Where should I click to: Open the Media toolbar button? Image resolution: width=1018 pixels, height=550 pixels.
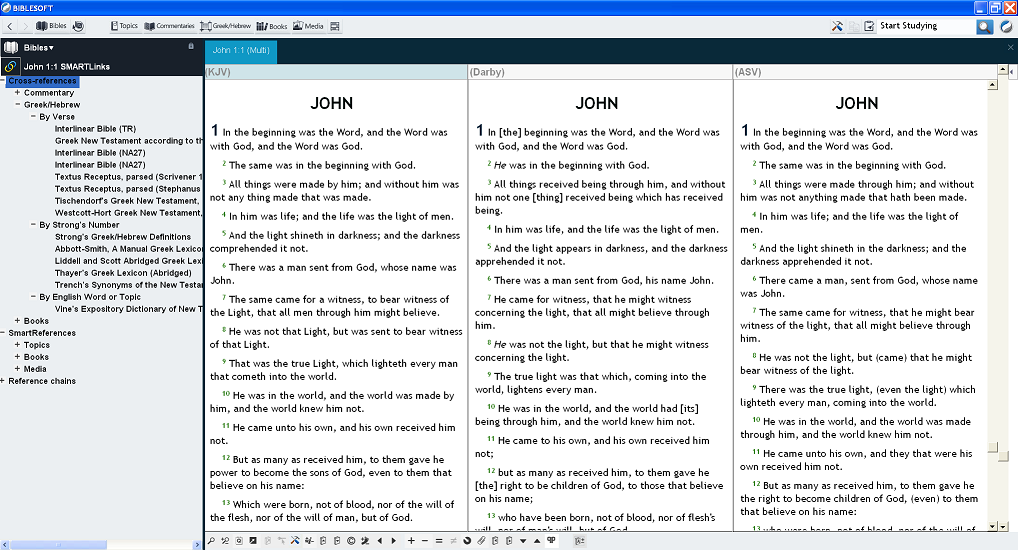pyautogui.click(x=308, y=26)
